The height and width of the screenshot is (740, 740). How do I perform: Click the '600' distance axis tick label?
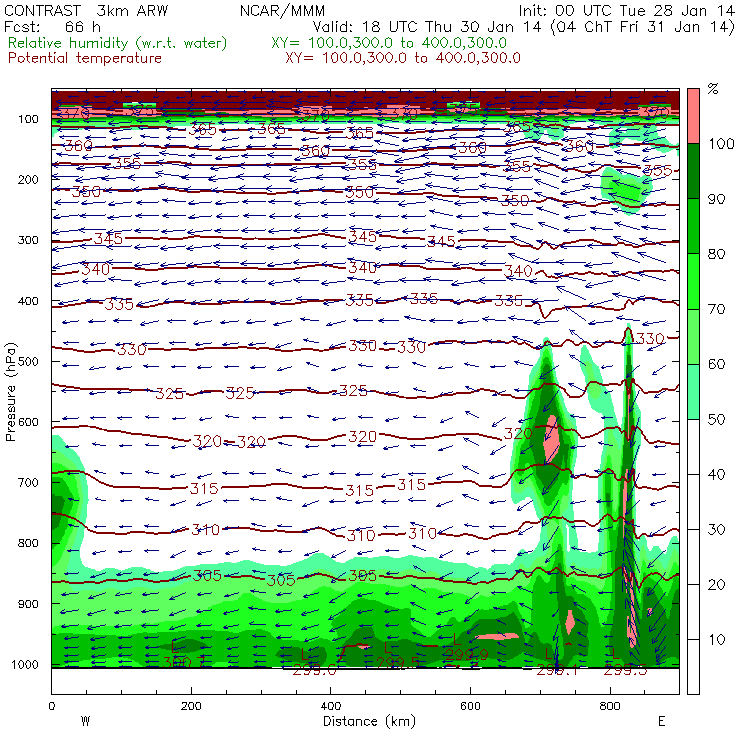pos(470,706)
